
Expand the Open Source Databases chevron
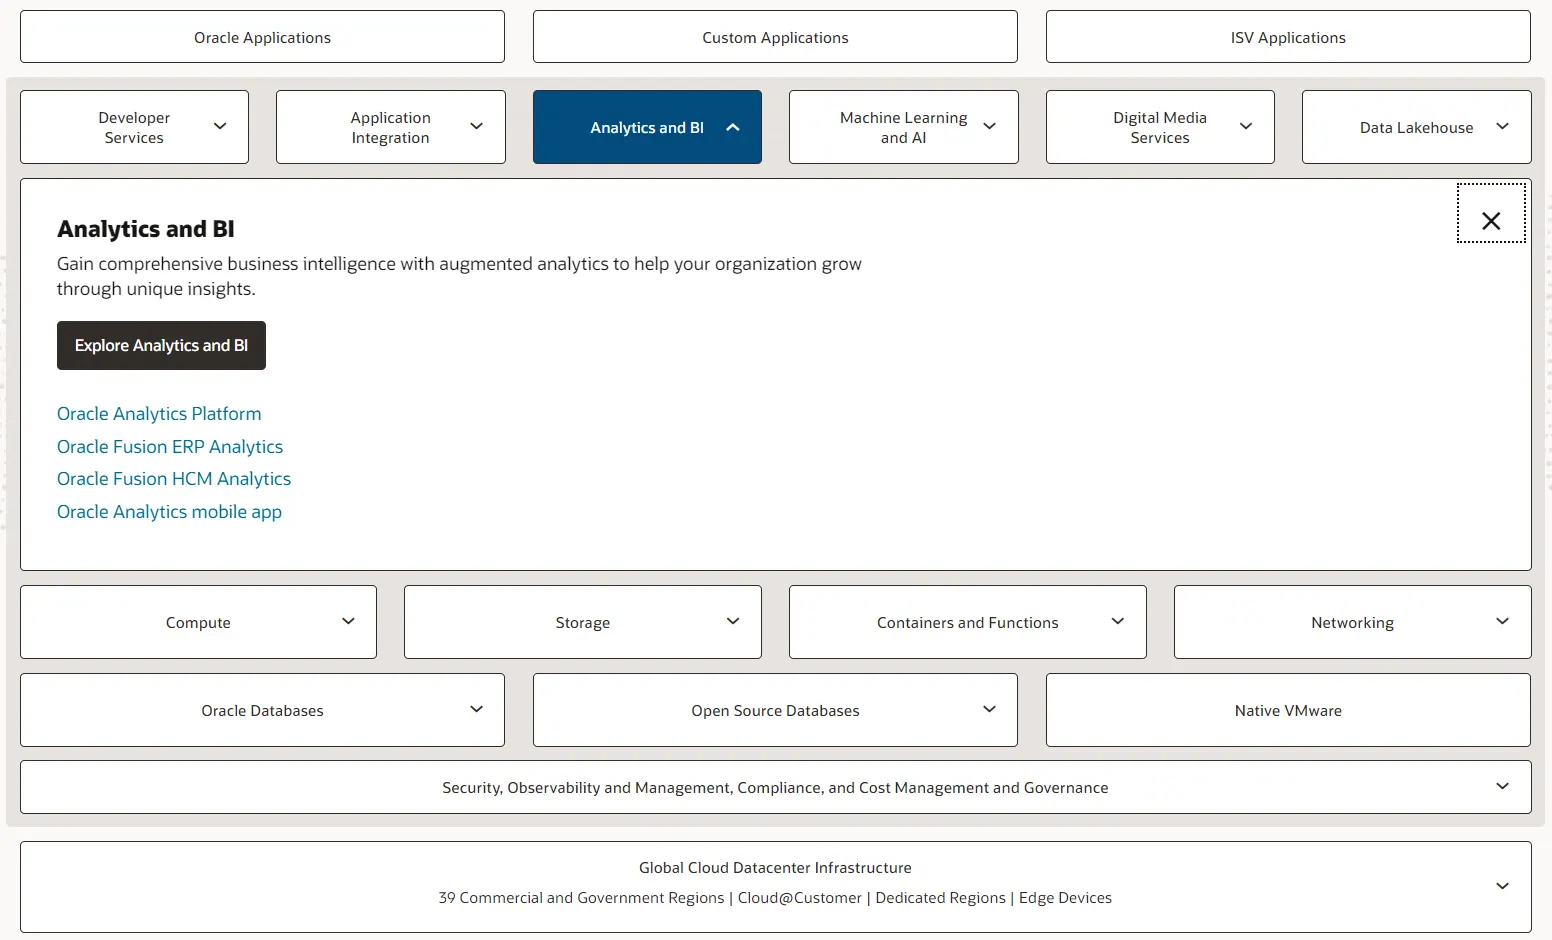[x=990, y=709]
